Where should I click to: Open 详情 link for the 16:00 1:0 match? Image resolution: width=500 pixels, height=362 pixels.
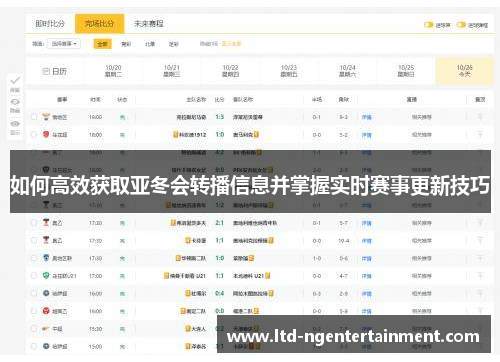click(367, 135)
